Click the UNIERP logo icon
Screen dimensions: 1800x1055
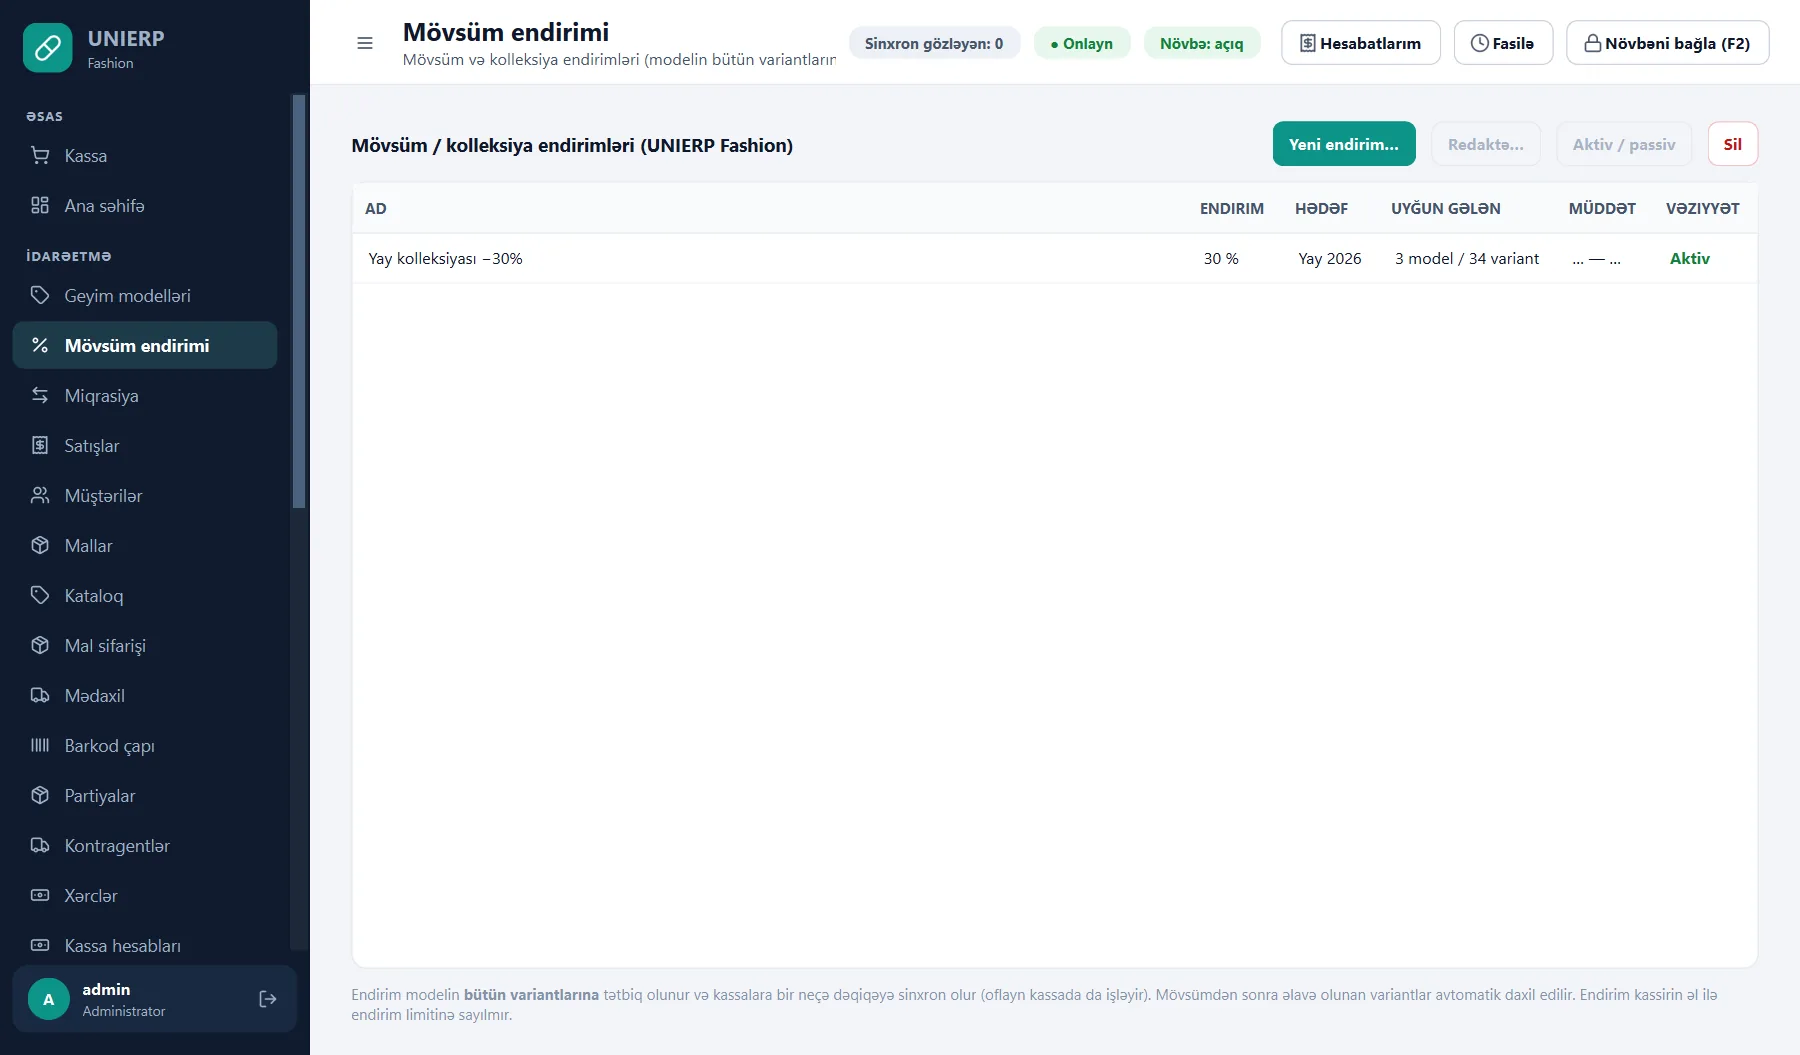tap(48, 48)
